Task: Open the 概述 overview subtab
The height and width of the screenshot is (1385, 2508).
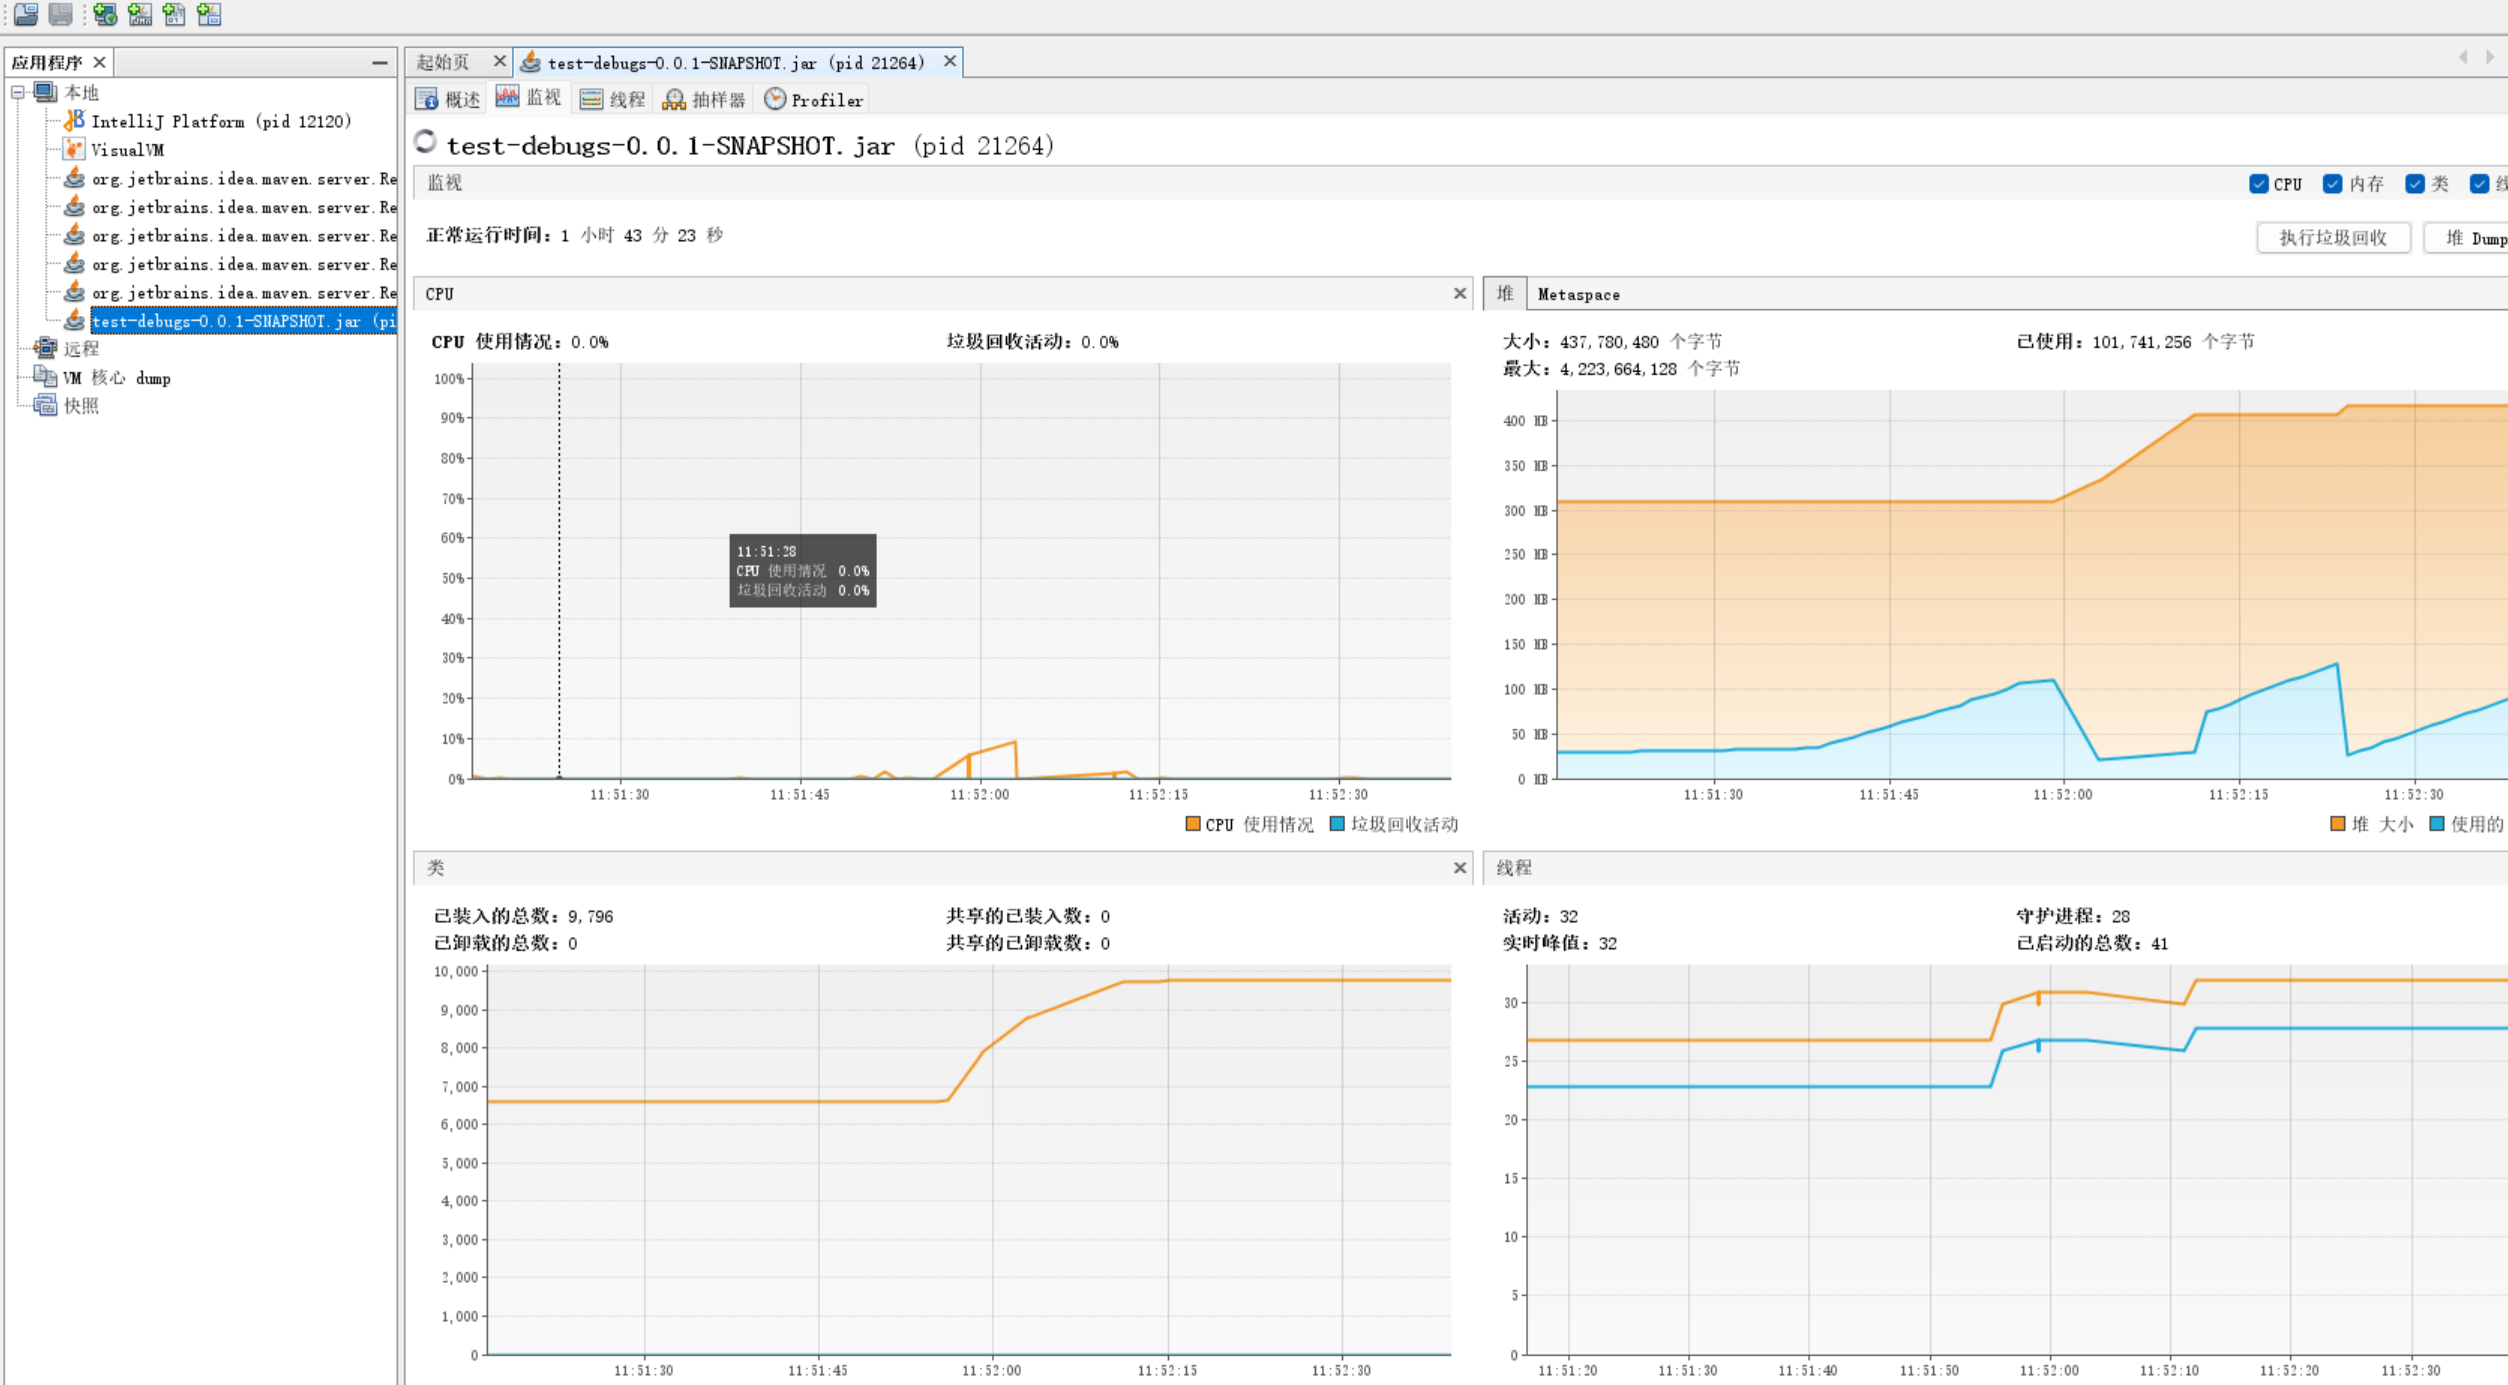Action: pos(448,99)
